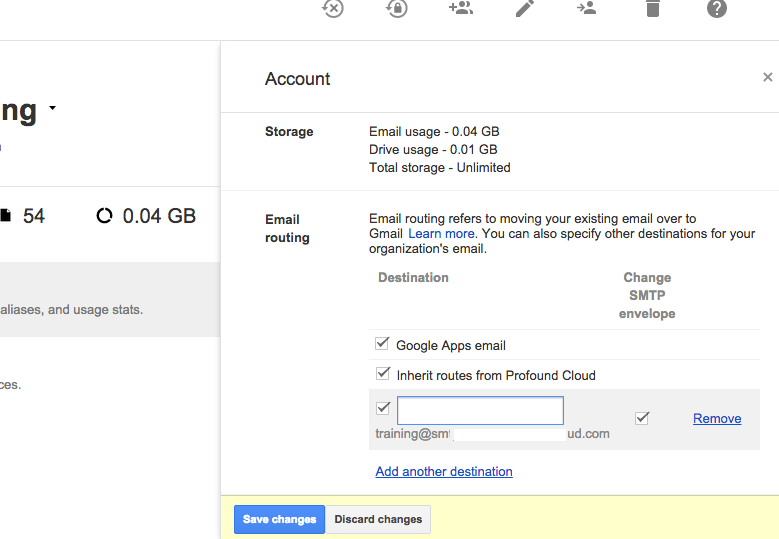The width and height of the screenshot is (779, 539).
Task: Click the Email routing section label
Action: (287, 229)
